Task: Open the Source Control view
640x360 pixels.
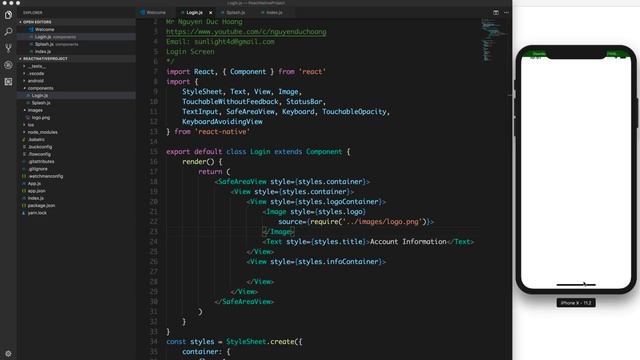Action: click(x=8, y=48)
